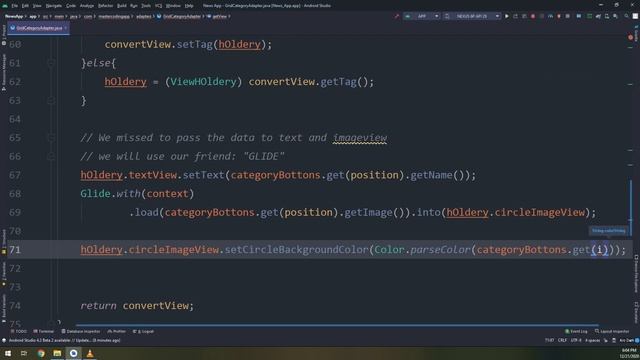Open the APP run configuration dropdown

click(x=421, y=16)
